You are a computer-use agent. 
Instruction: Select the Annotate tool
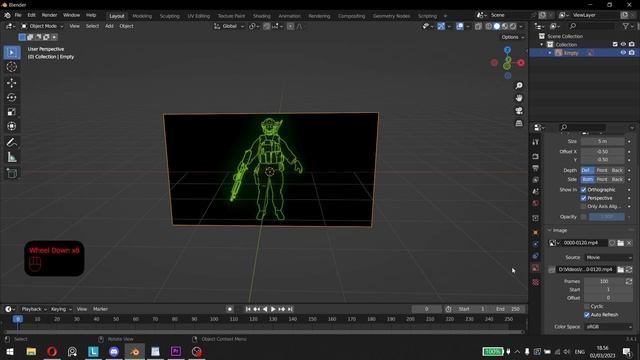(12, 142)
